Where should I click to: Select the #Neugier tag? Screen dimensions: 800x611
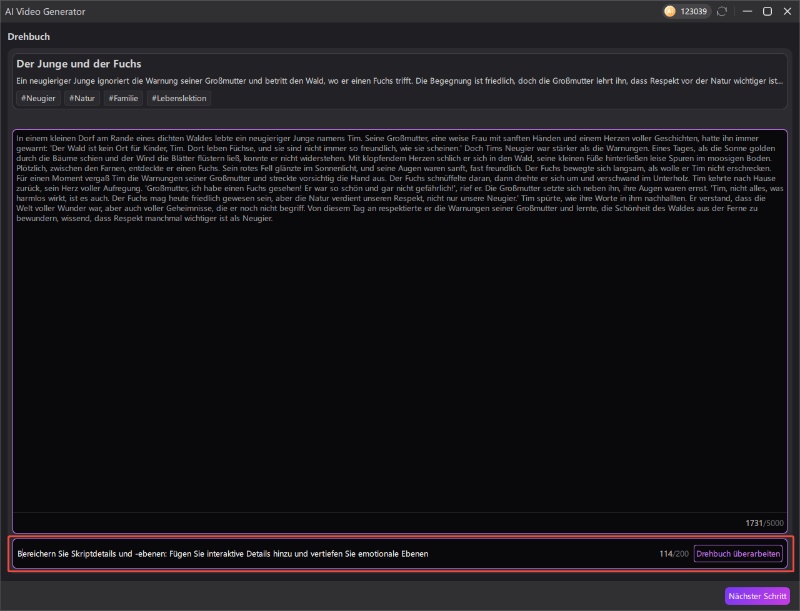pyautogui.click(x=38, y=98)
